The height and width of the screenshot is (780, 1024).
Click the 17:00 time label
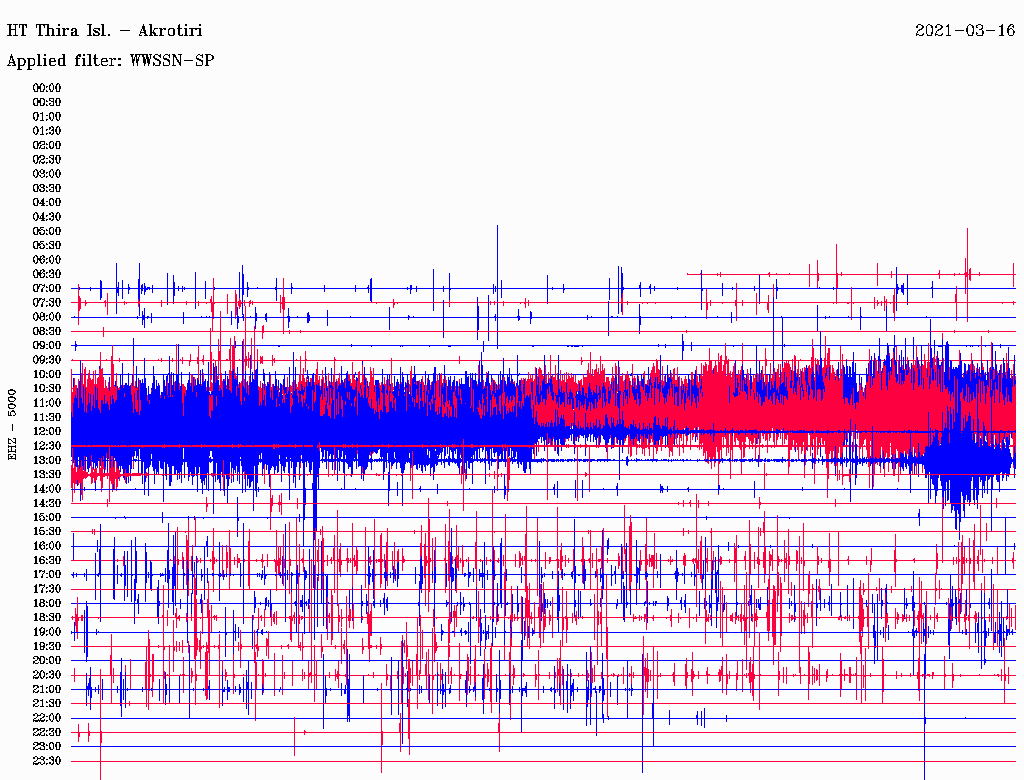pos(47,575)
